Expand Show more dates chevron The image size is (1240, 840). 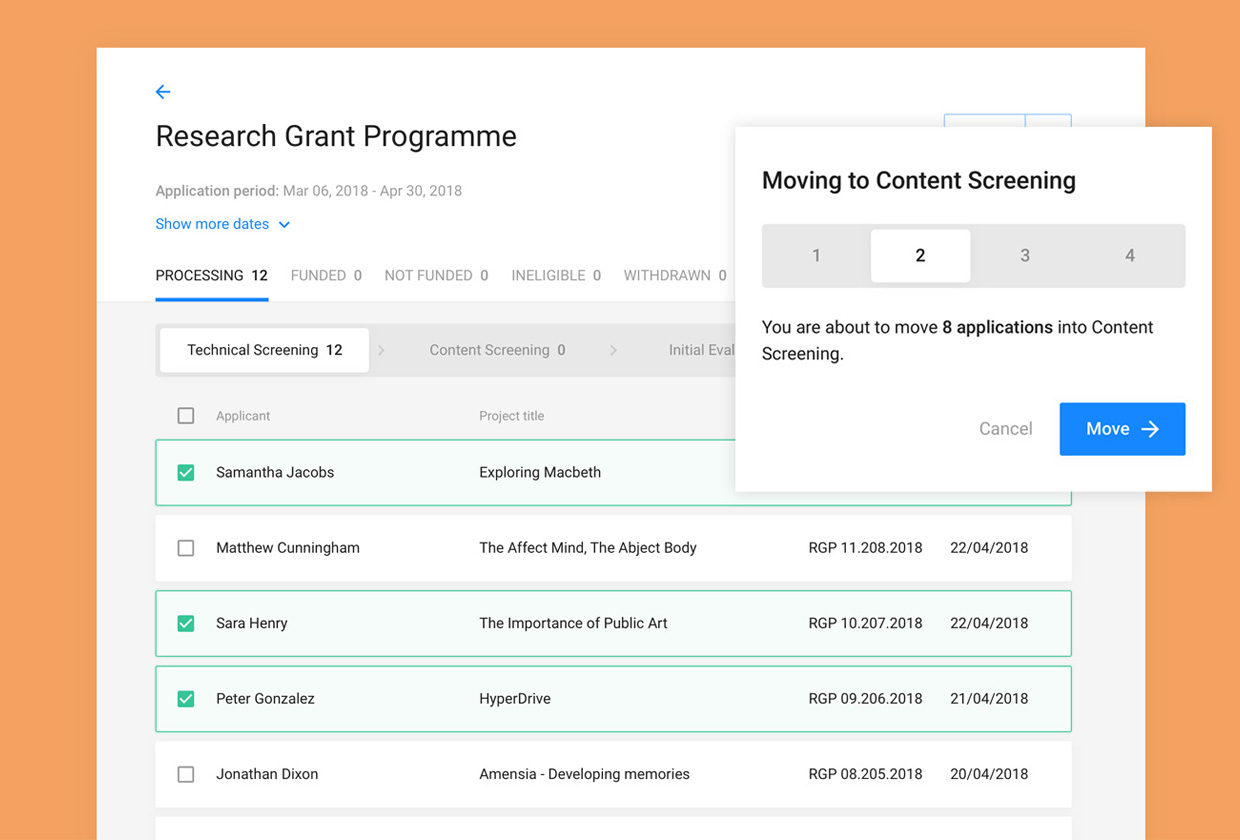coord(284,225)
